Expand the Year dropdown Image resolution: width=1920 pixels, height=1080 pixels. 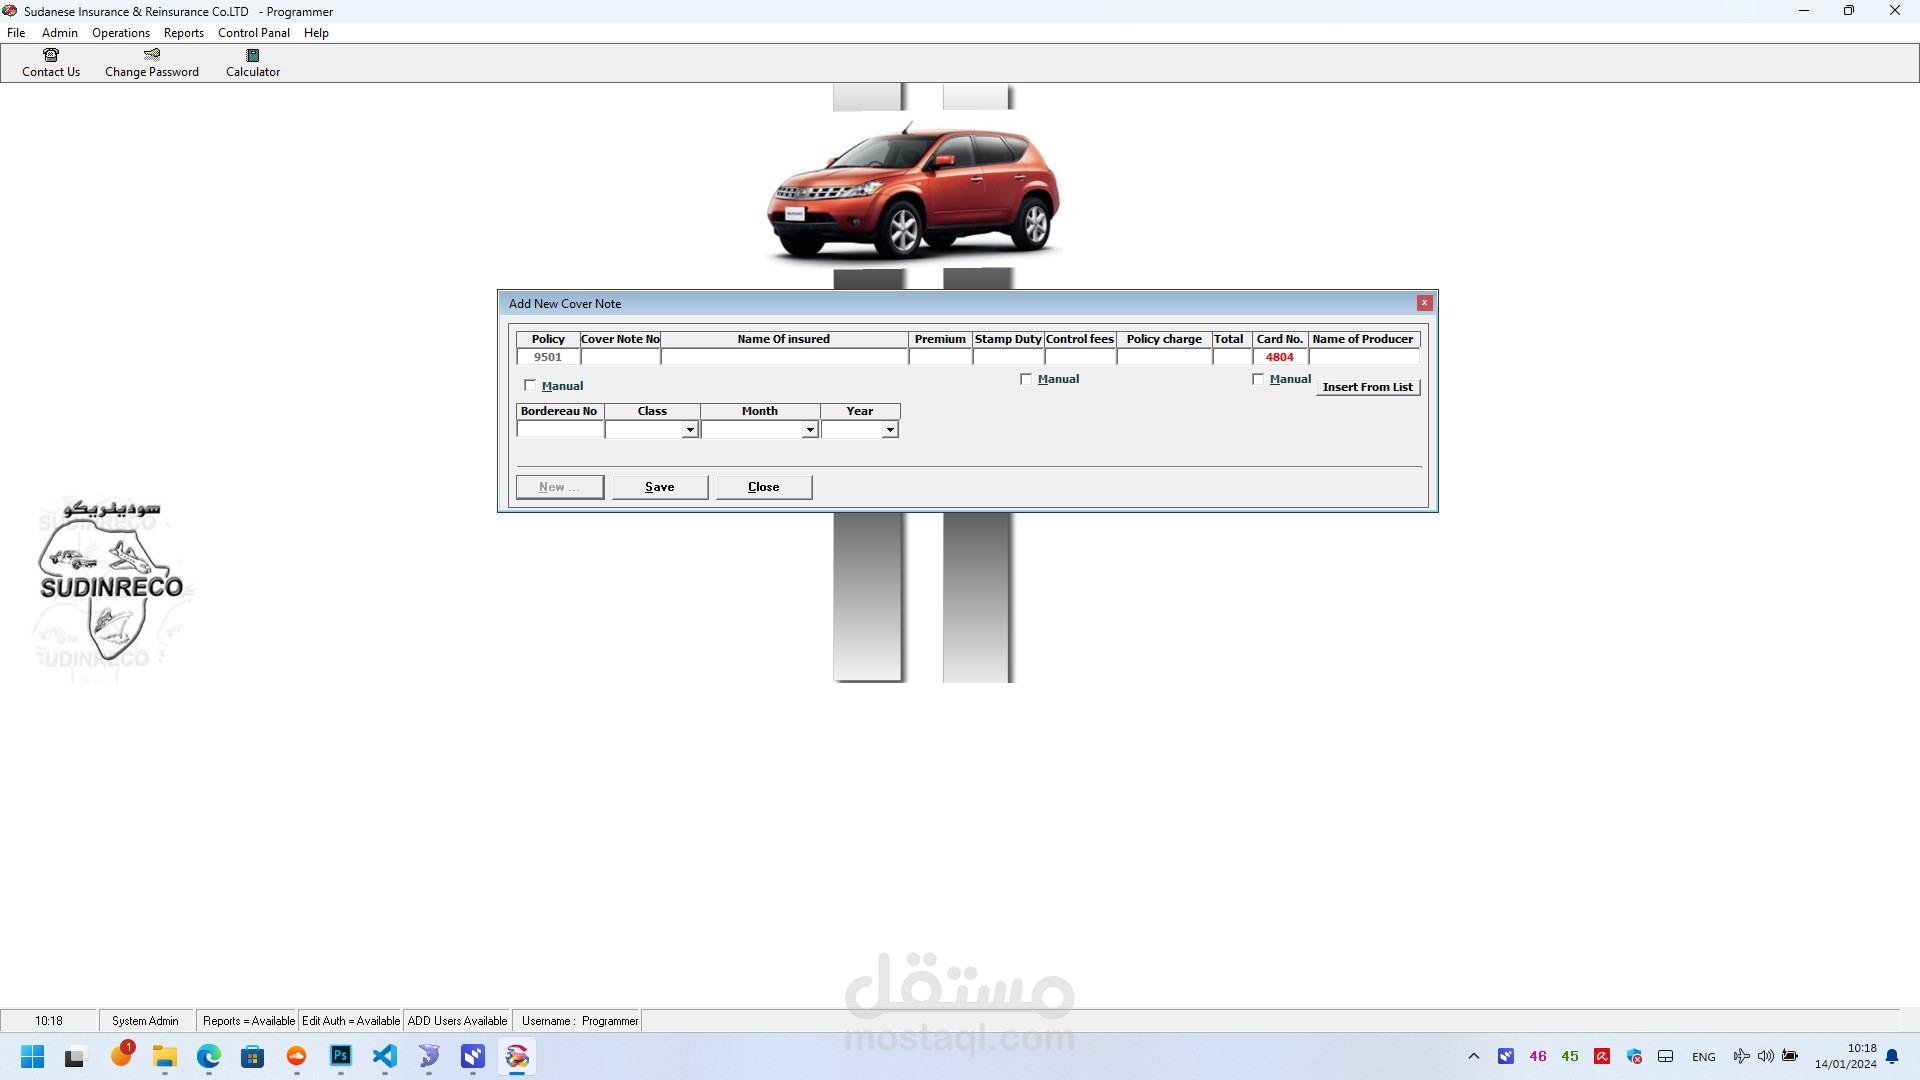(x=890, y=430)
